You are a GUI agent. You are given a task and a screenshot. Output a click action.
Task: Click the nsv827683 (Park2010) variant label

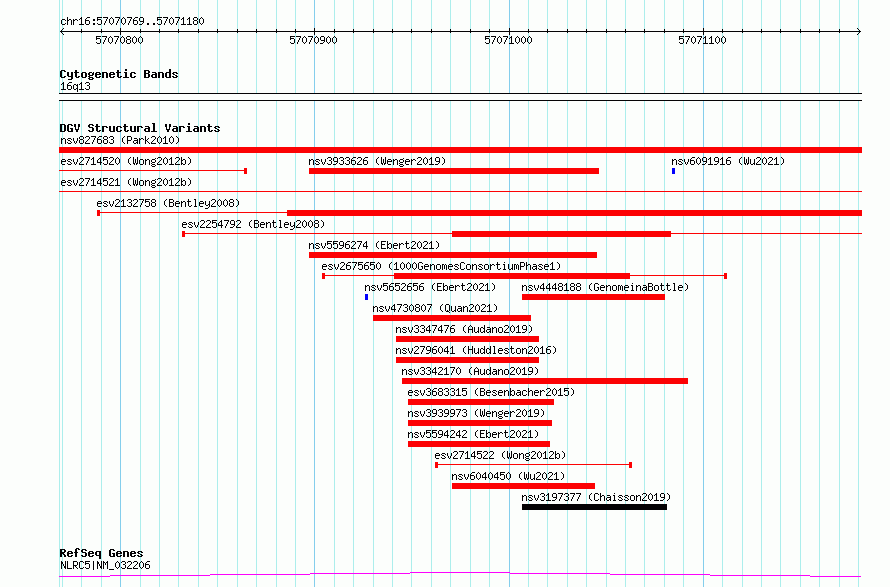click(120, 140)
